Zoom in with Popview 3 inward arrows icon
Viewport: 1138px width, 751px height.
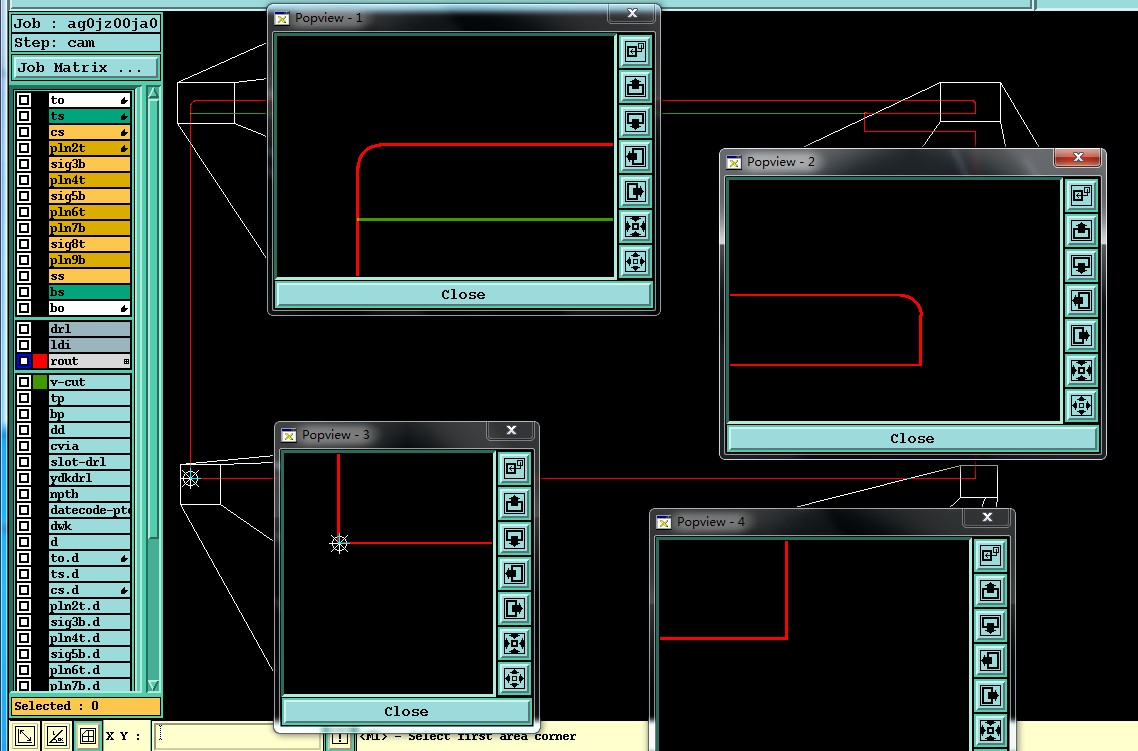point(515,644)
